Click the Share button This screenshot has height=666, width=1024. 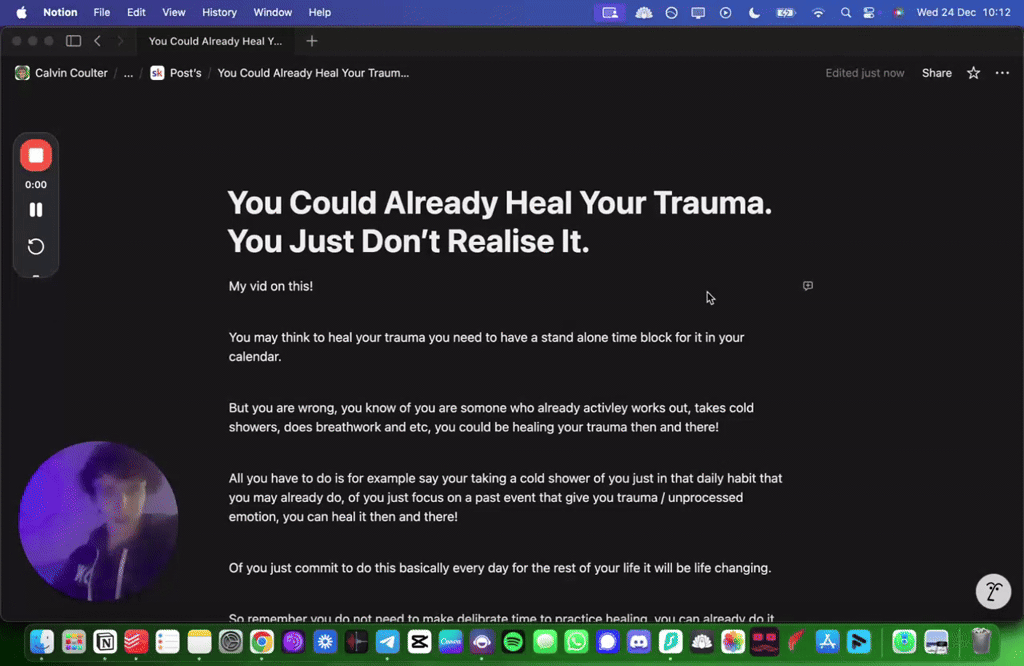tap(936, 72)
